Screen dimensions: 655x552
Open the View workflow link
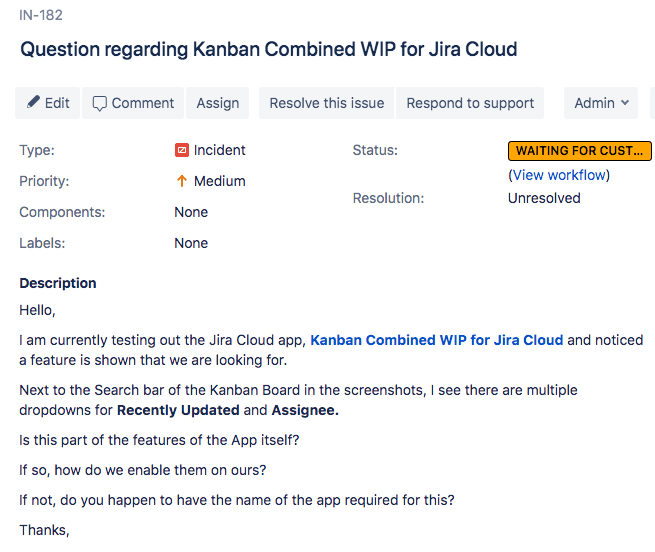point(559,175)
